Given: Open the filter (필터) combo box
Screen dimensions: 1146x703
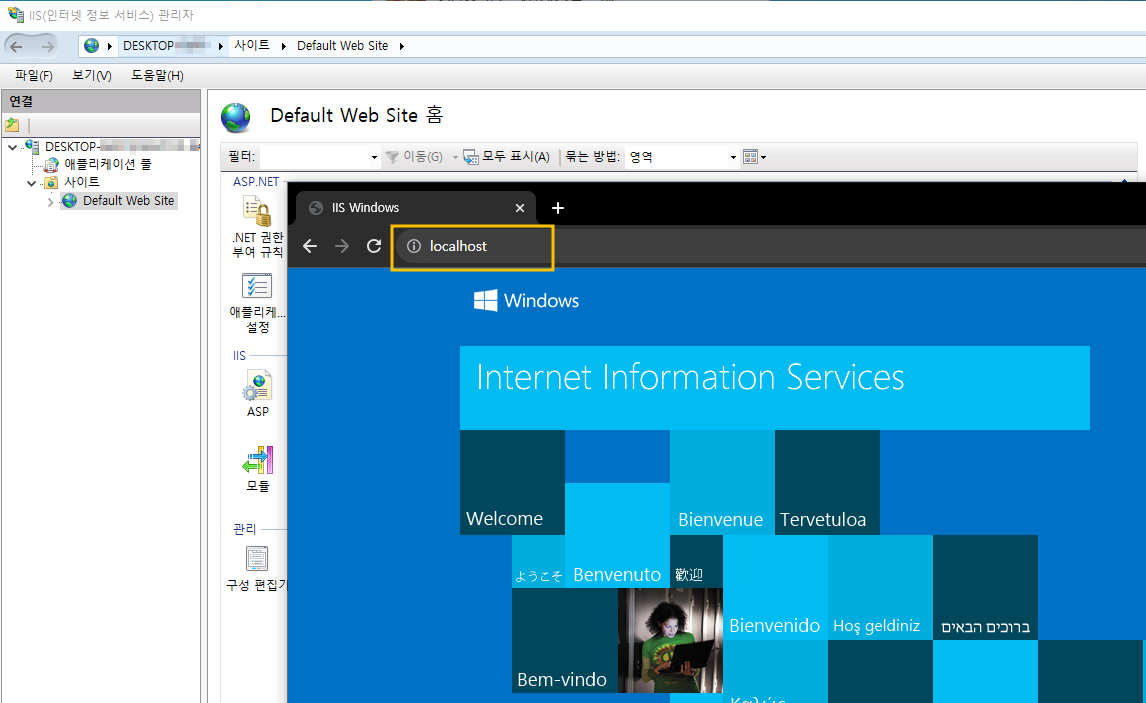Looking at the screenshot, I should click(x=320, y=156).
